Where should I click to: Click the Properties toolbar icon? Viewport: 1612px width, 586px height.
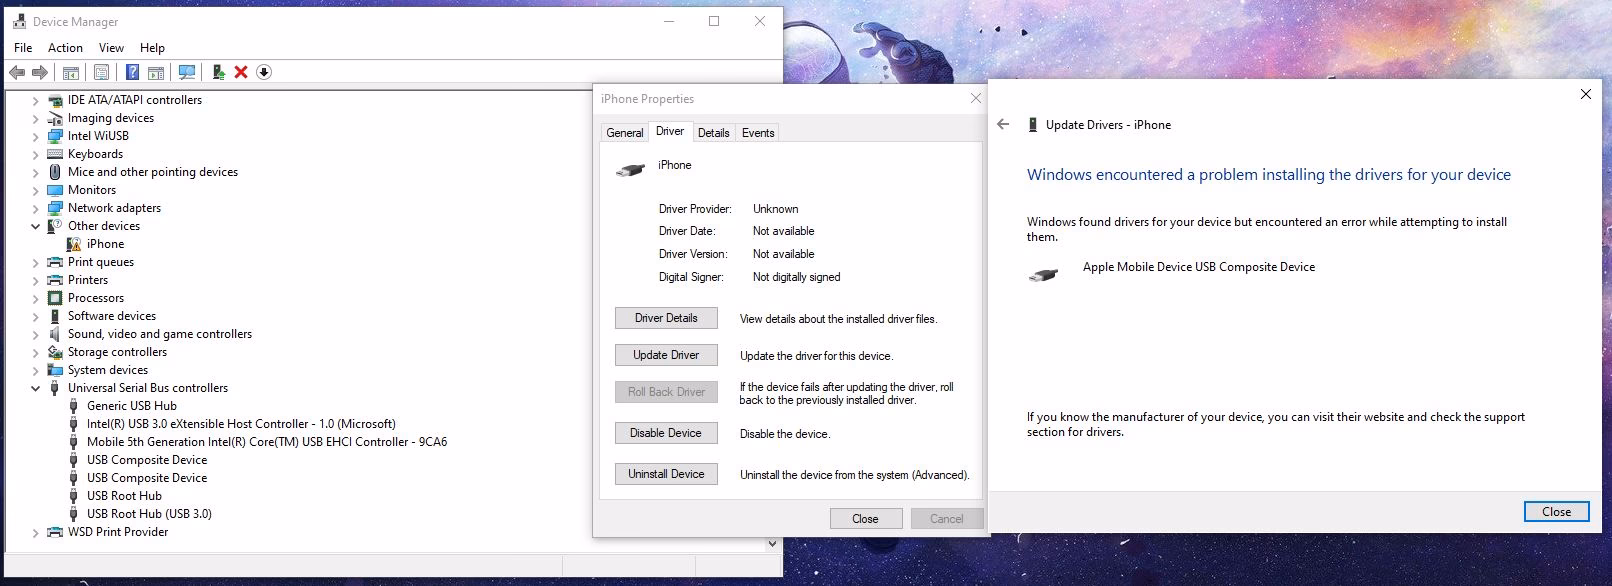[x=101, y=72]
